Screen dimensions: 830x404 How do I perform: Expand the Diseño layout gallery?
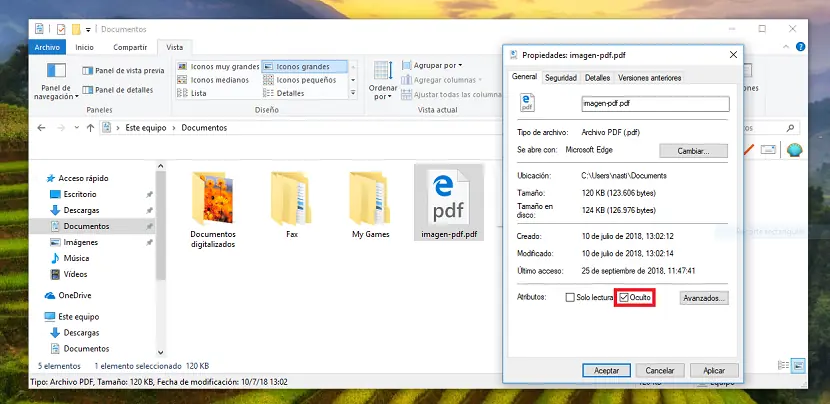pos(353,93)
